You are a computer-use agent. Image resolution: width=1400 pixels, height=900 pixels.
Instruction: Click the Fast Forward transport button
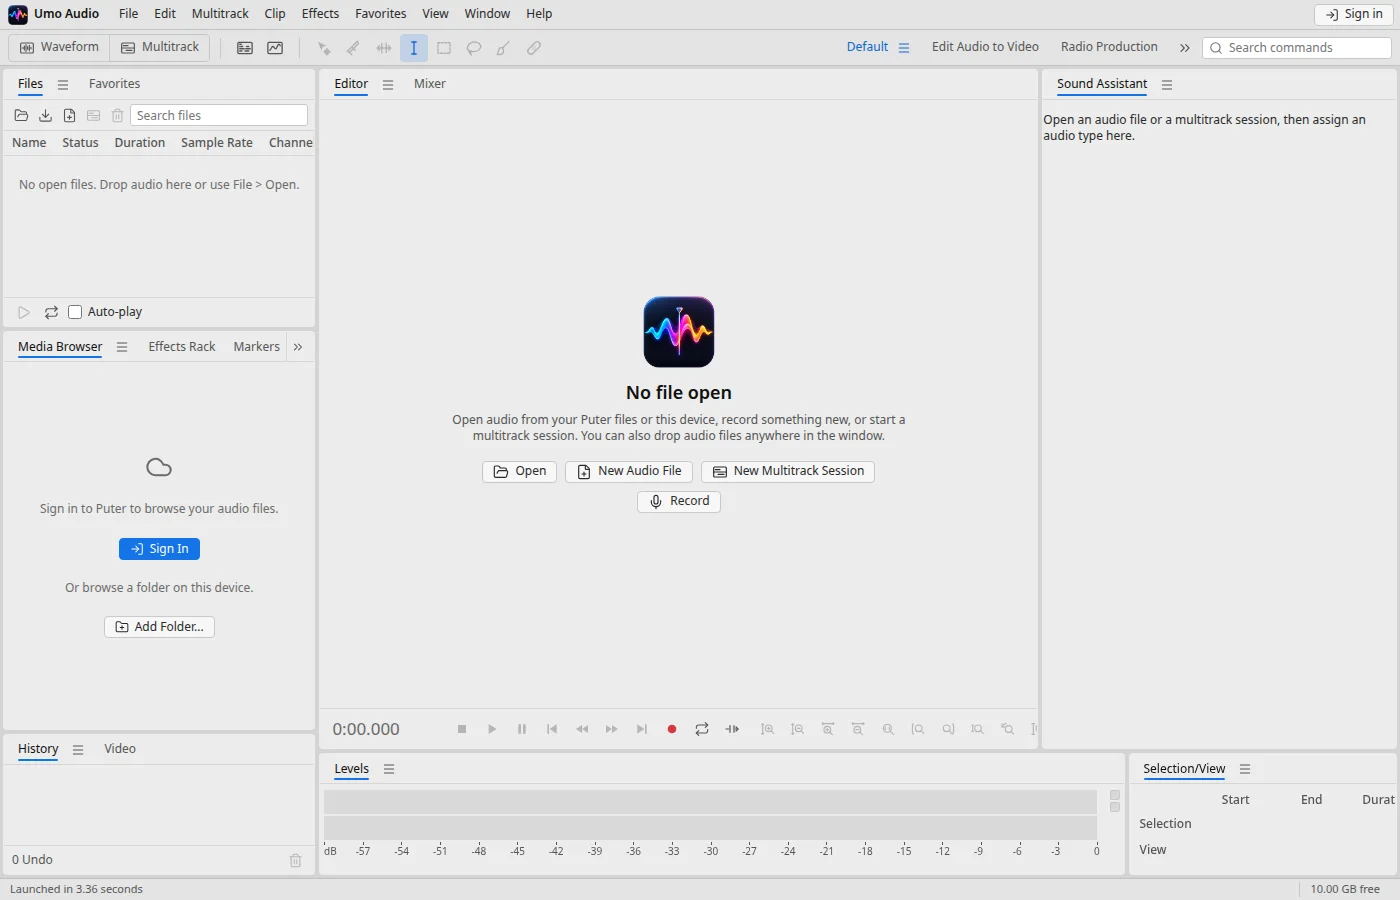pos(612,729)
